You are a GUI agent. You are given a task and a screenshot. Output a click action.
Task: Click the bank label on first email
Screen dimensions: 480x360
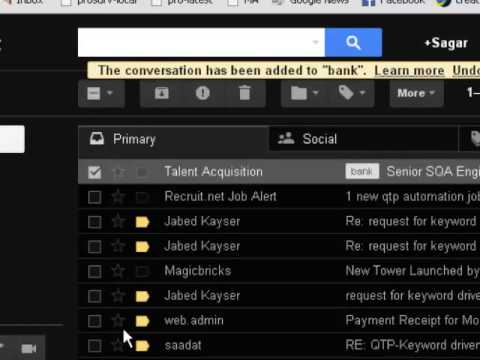(x=362, y=171)
